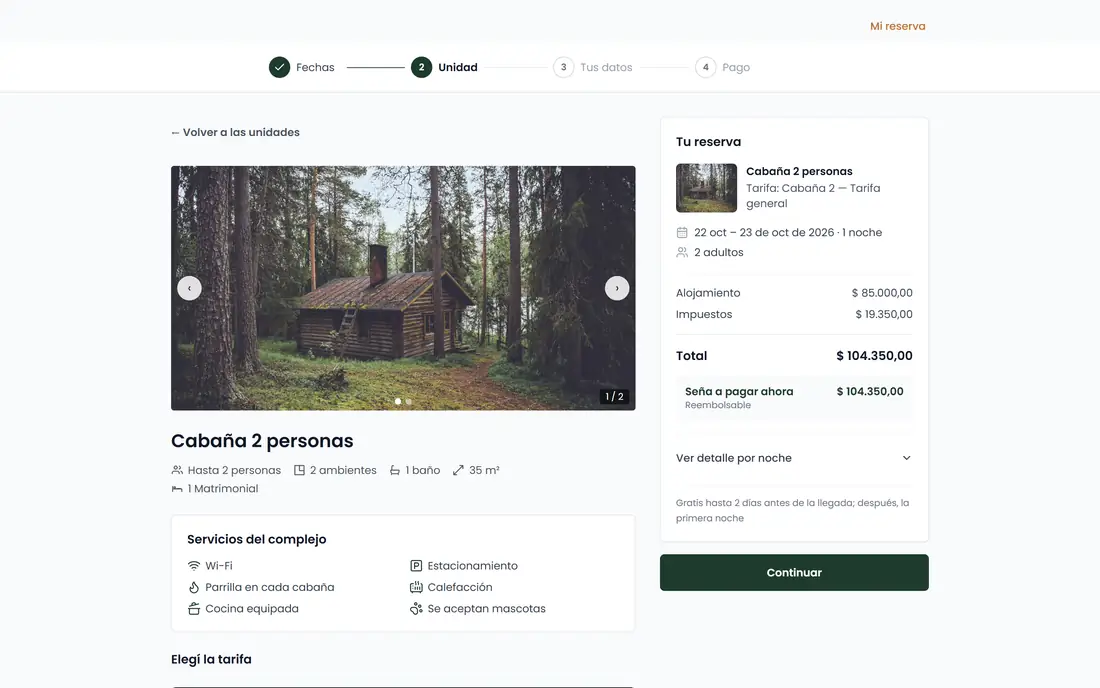This screenshot has height=688, width=1100.
Task: Show the previous cabin photo
Action: pos(189,288)
